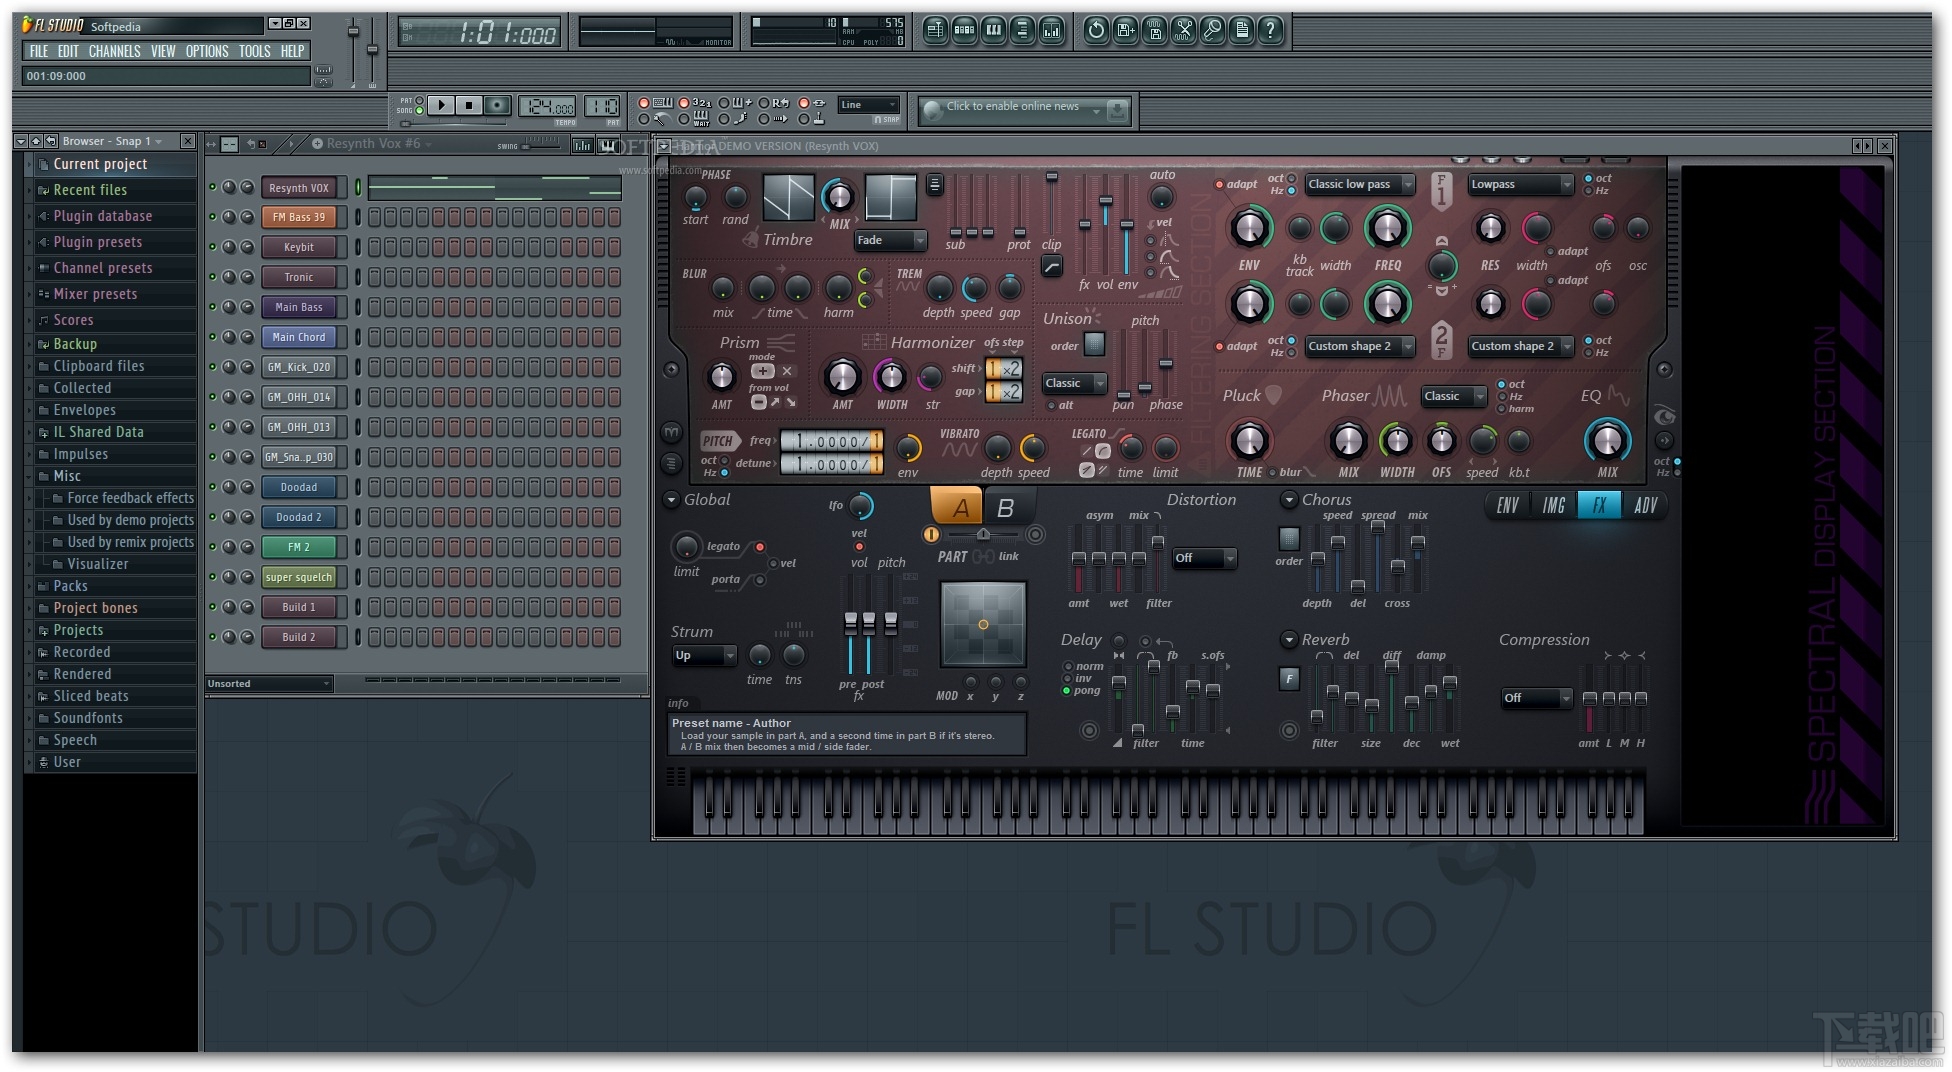Select the FM Bass 39 channel button
Viewport: 1952px width, 1072px height.
point(299,217)
